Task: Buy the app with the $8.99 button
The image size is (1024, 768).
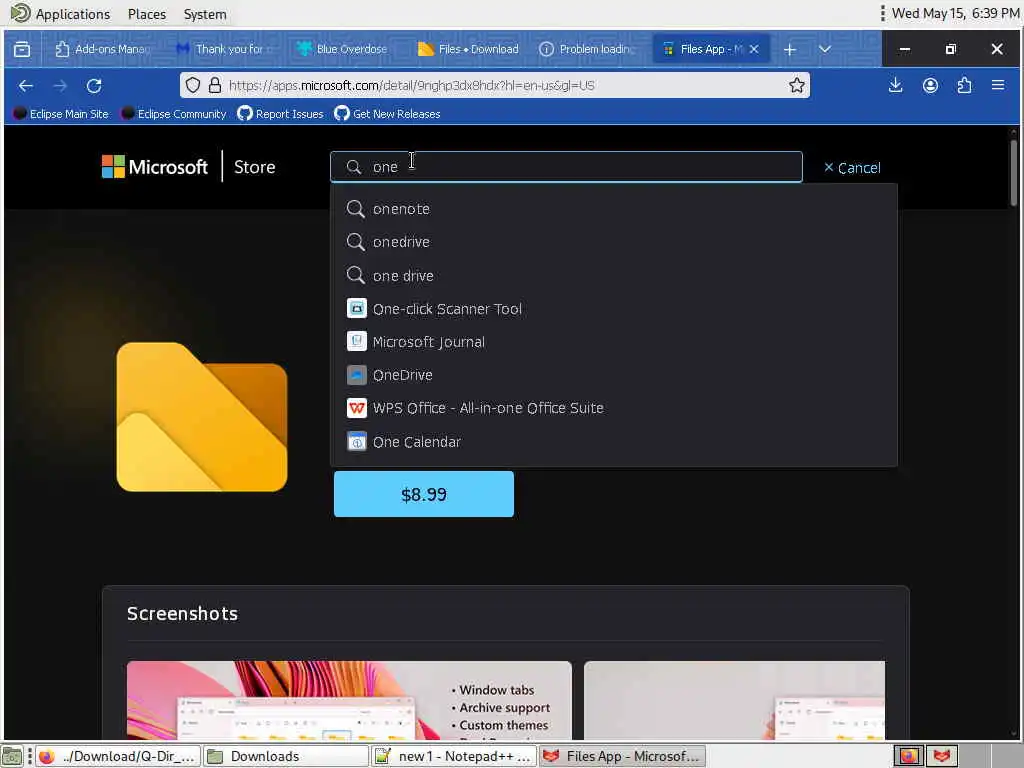Action: point(424,494)
